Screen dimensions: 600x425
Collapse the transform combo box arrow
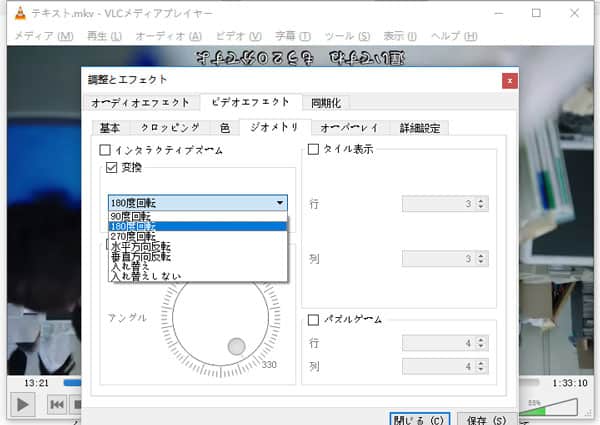pos(280,203)
